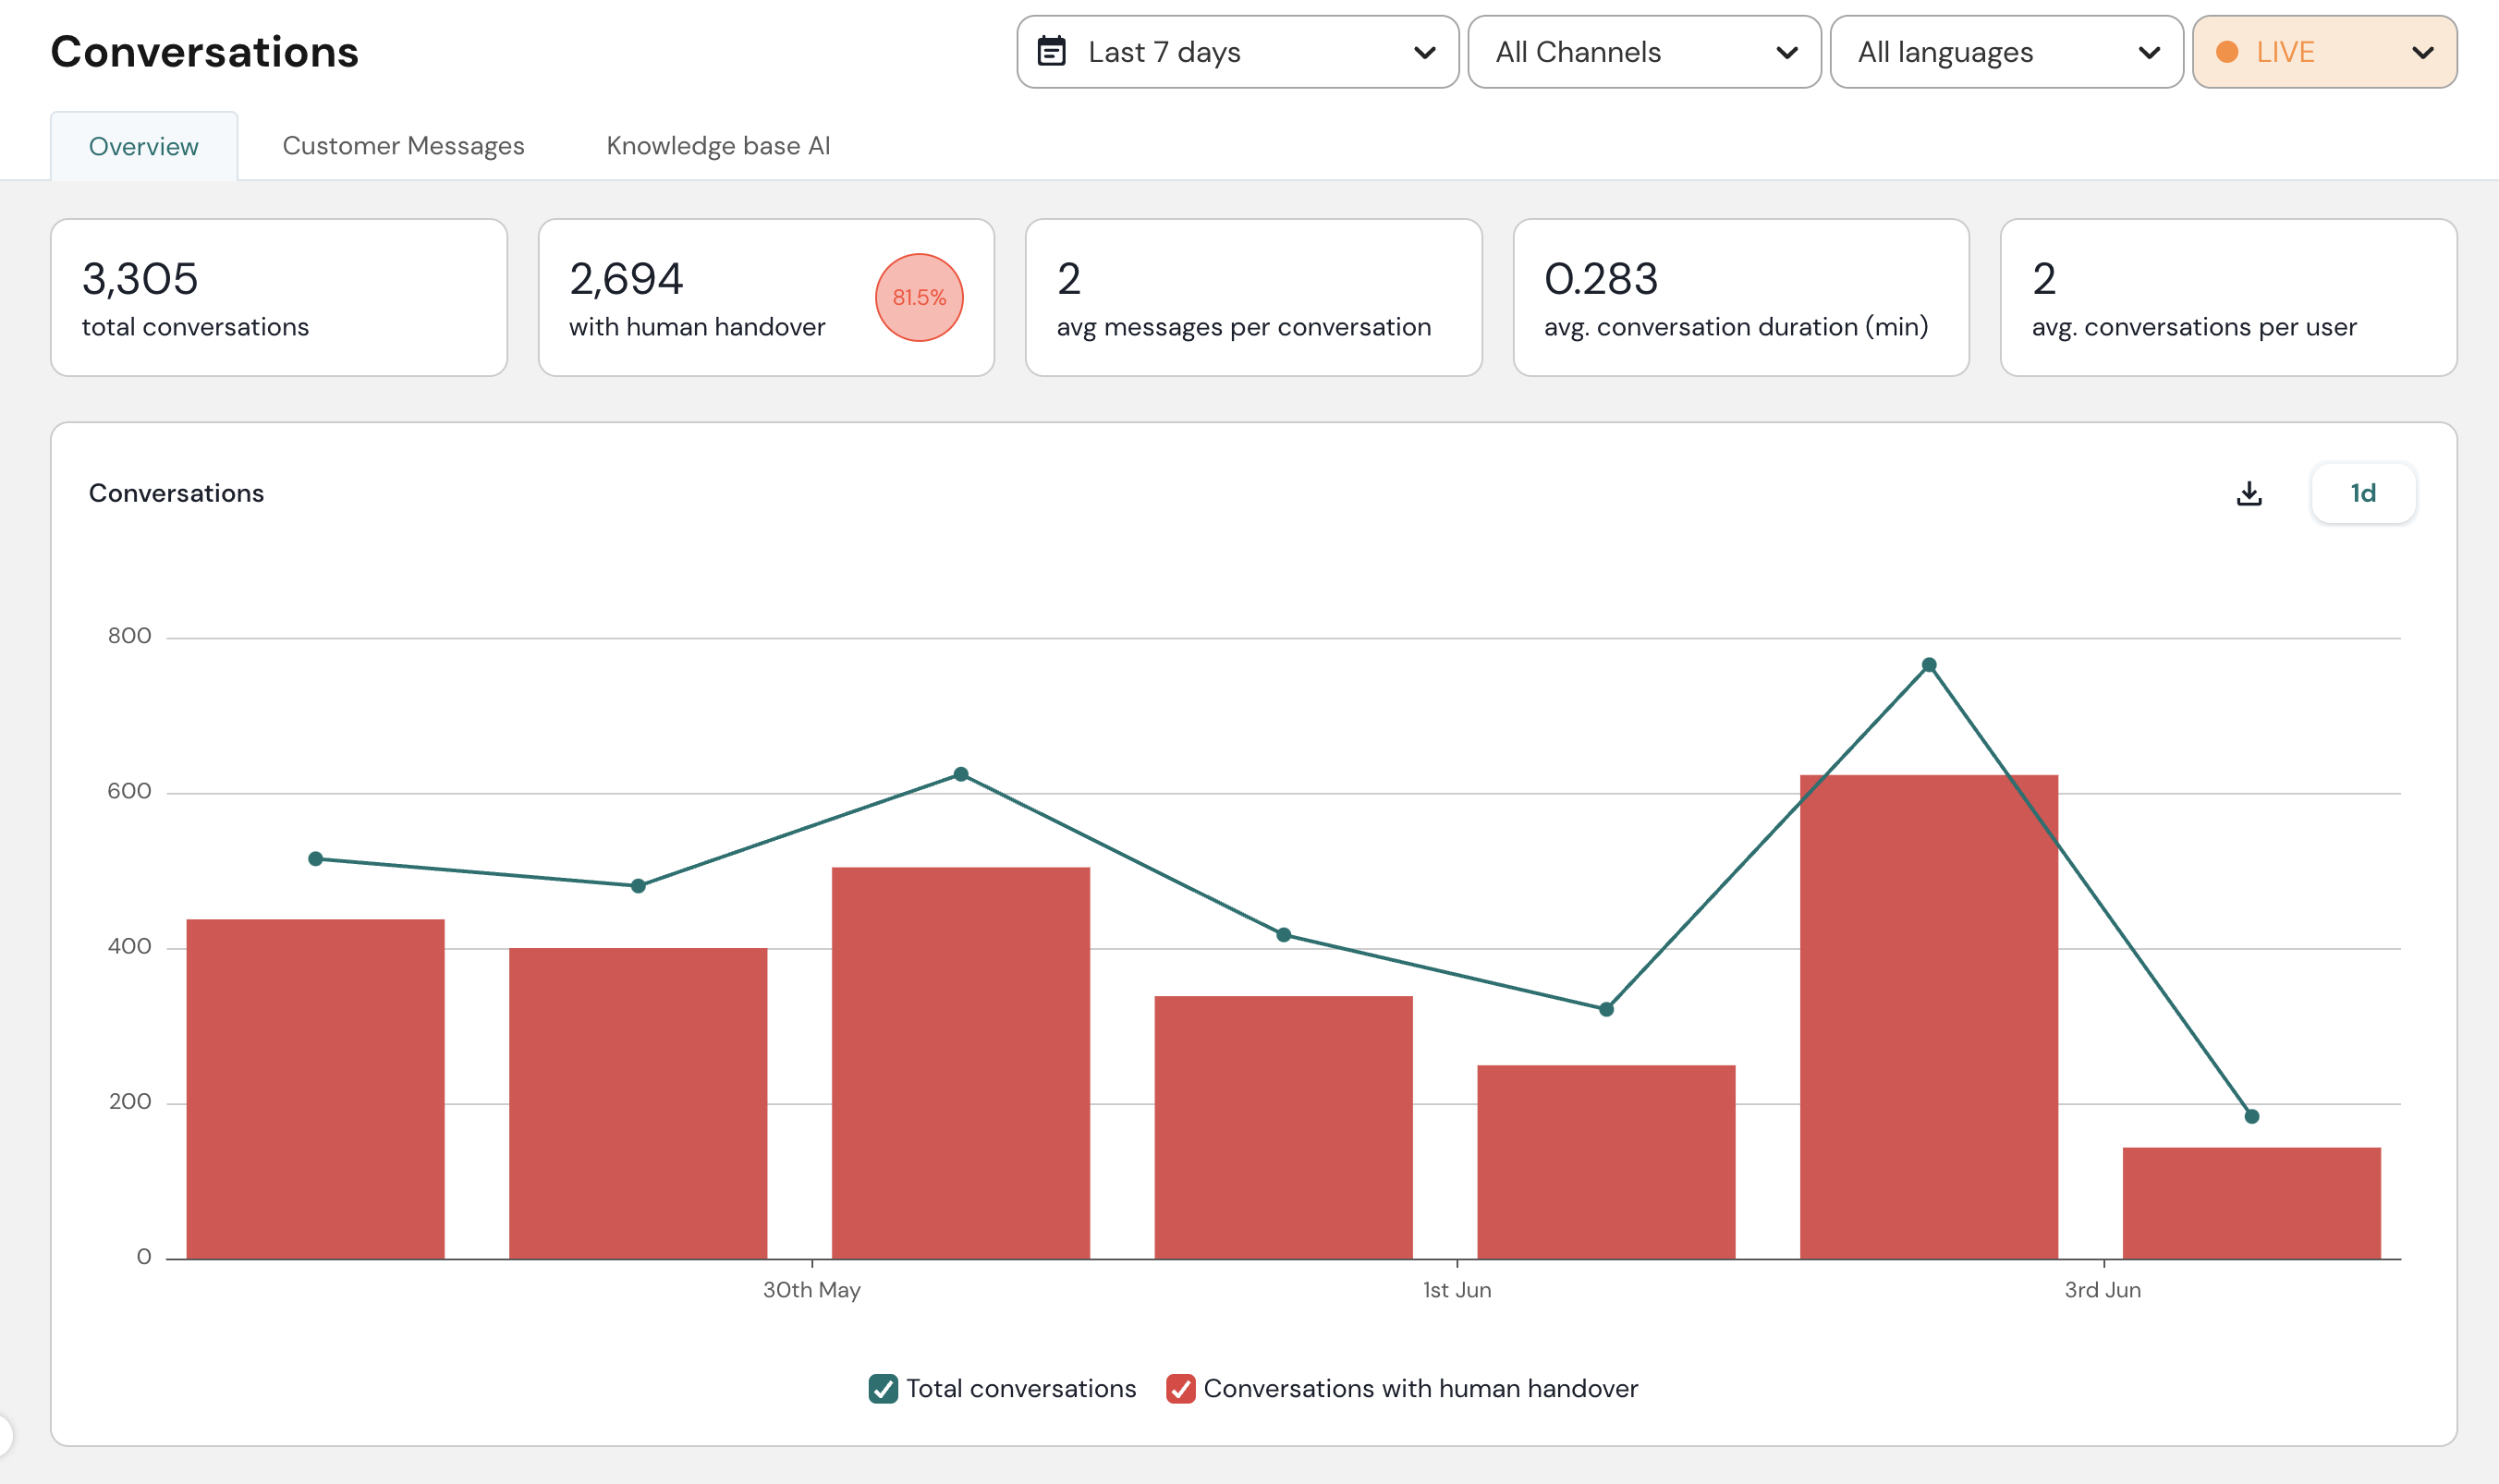Click the calendar icon in date filter
This screenshot has width=2499, height=1484.
click(x=1051, y=51)
